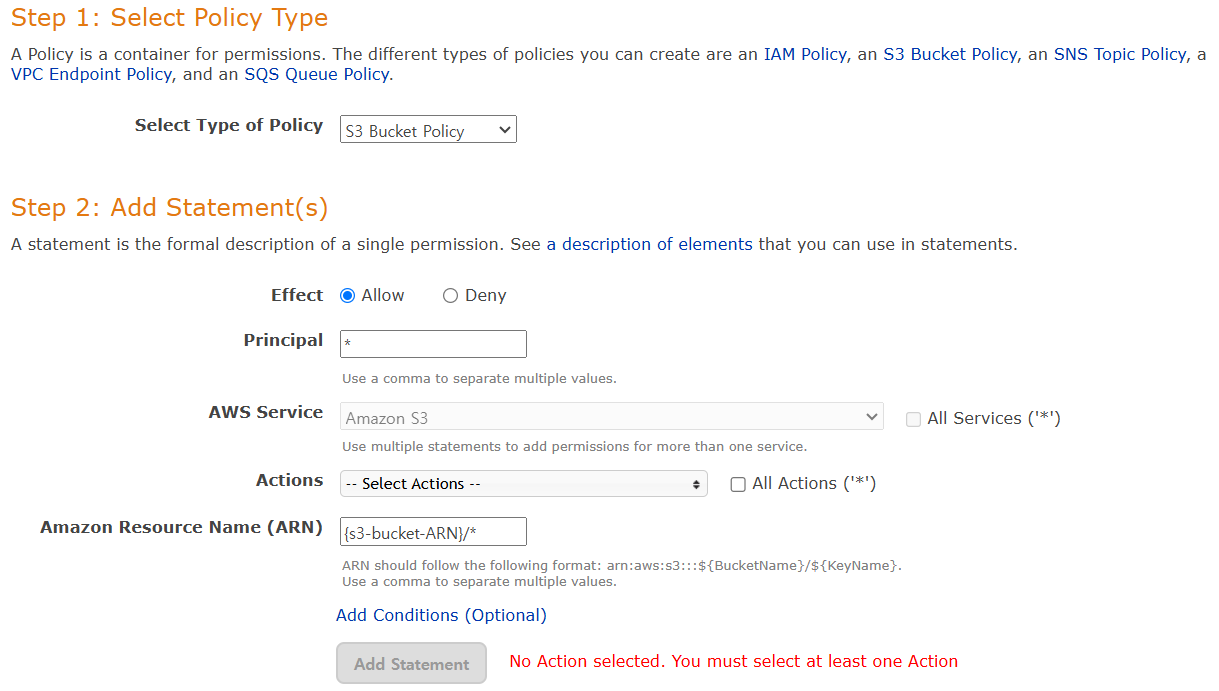Open the VPC Endpoint Policy link
The width and height of the screenshot is (1219, 691).
pos(92,74)
